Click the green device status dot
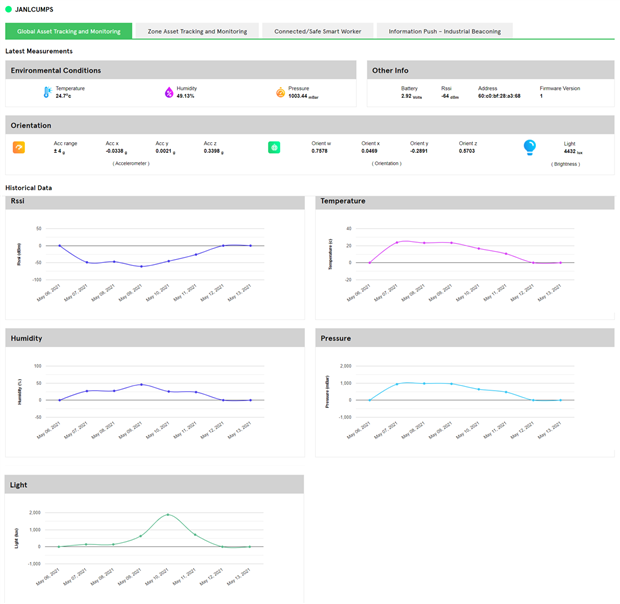This screenshot has height=604, width=620. (x=9, y=9)
